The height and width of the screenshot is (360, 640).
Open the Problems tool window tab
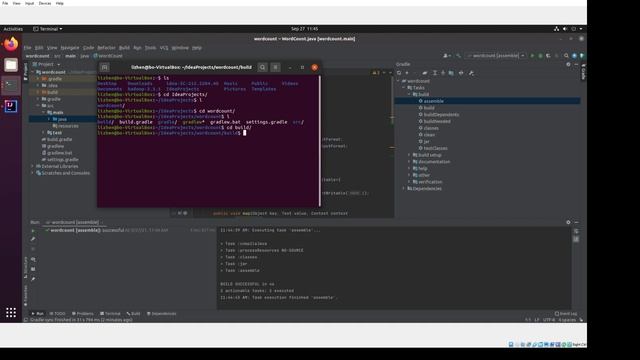83,313
